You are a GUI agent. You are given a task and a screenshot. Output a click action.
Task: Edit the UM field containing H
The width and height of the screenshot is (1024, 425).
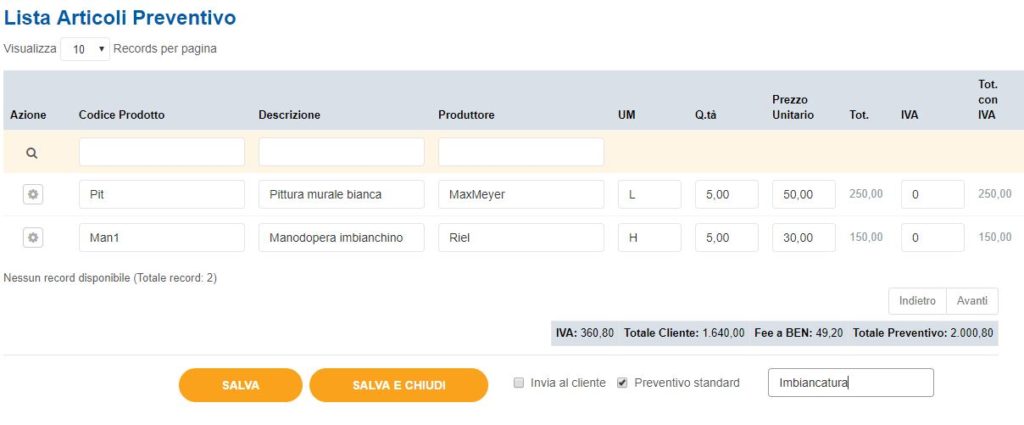648,237
